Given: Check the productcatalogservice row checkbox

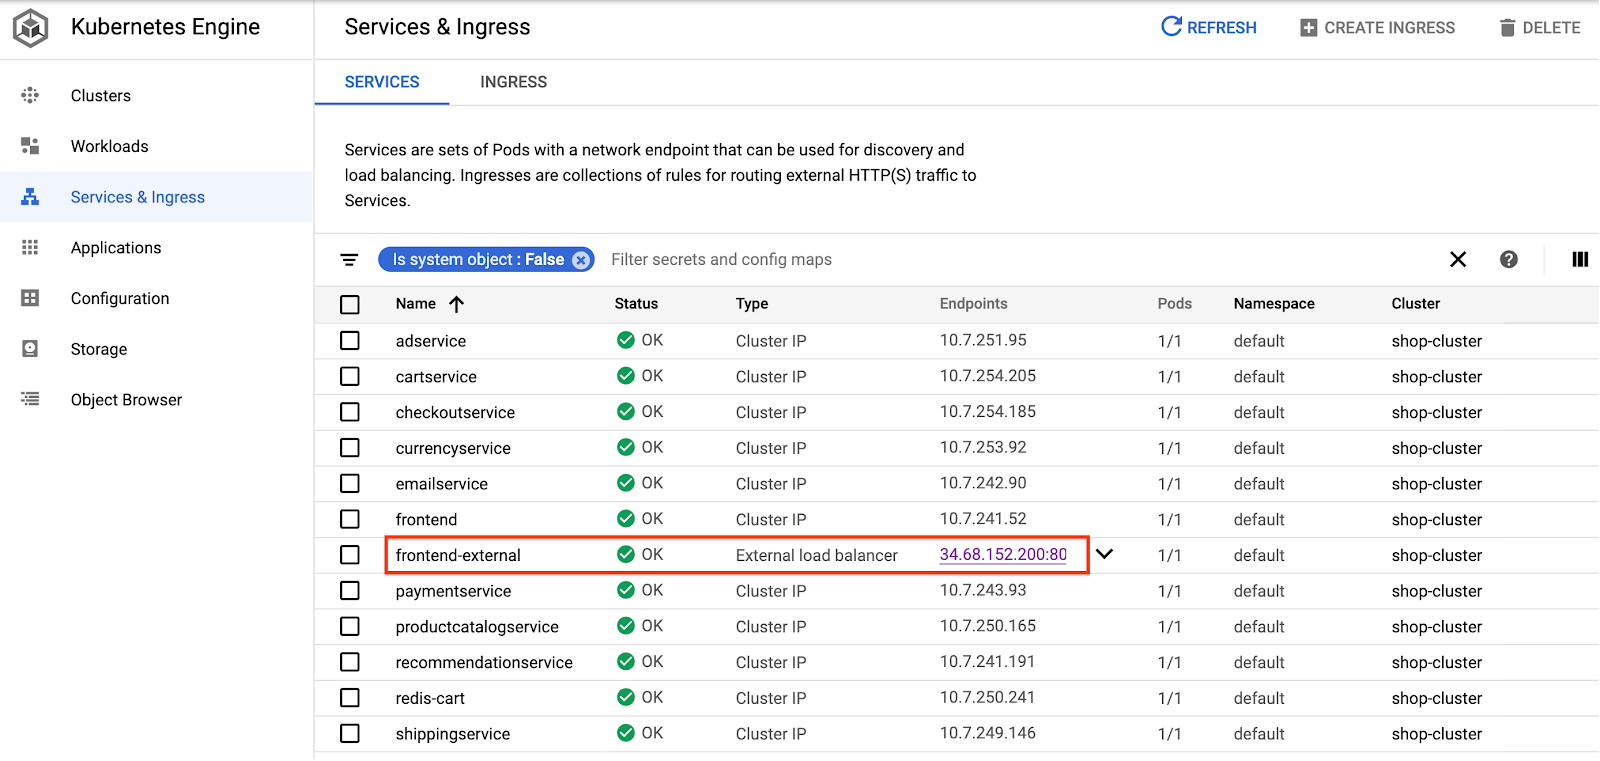Looking at the screenshot, I should coord(350,627).
